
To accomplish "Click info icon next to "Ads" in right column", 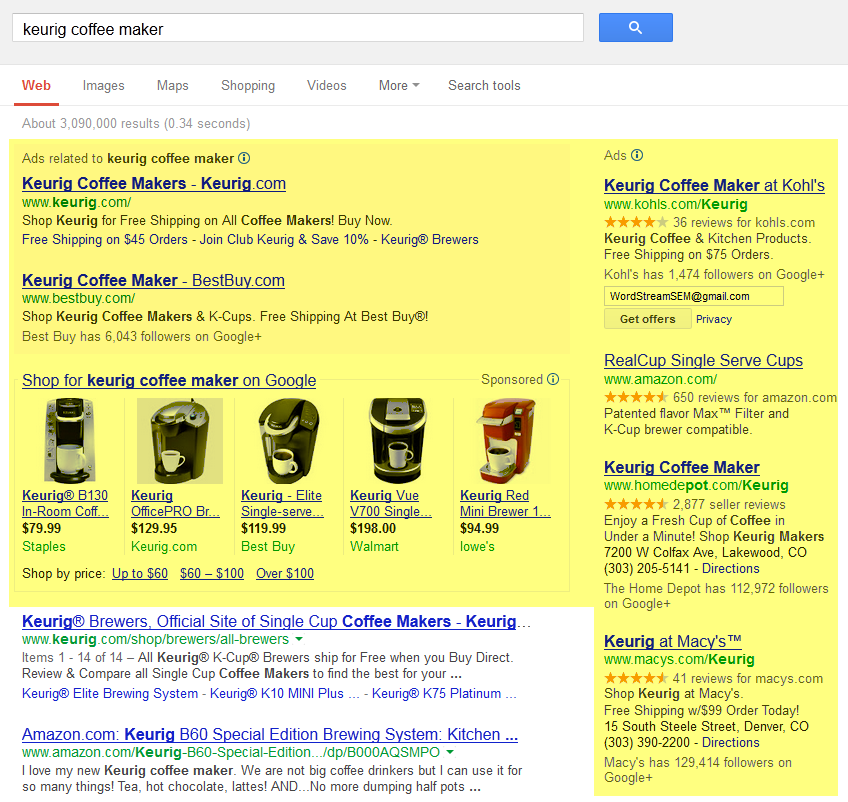I will [637, 155].
